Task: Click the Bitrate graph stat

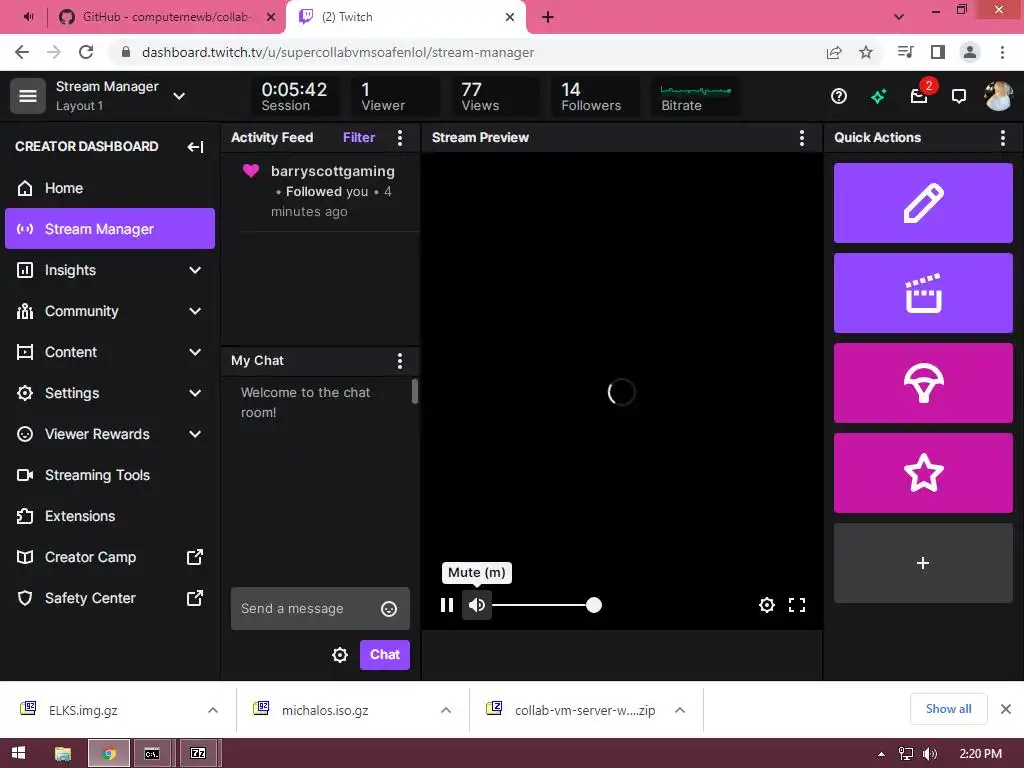Action: click(x=696, y=97)
